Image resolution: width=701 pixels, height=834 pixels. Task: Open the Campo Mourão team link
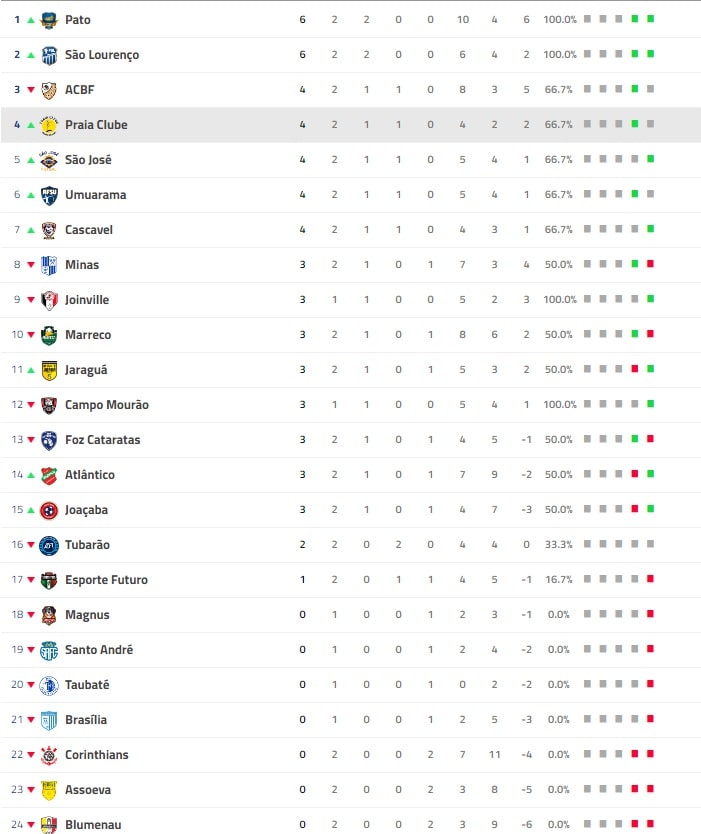107,405
